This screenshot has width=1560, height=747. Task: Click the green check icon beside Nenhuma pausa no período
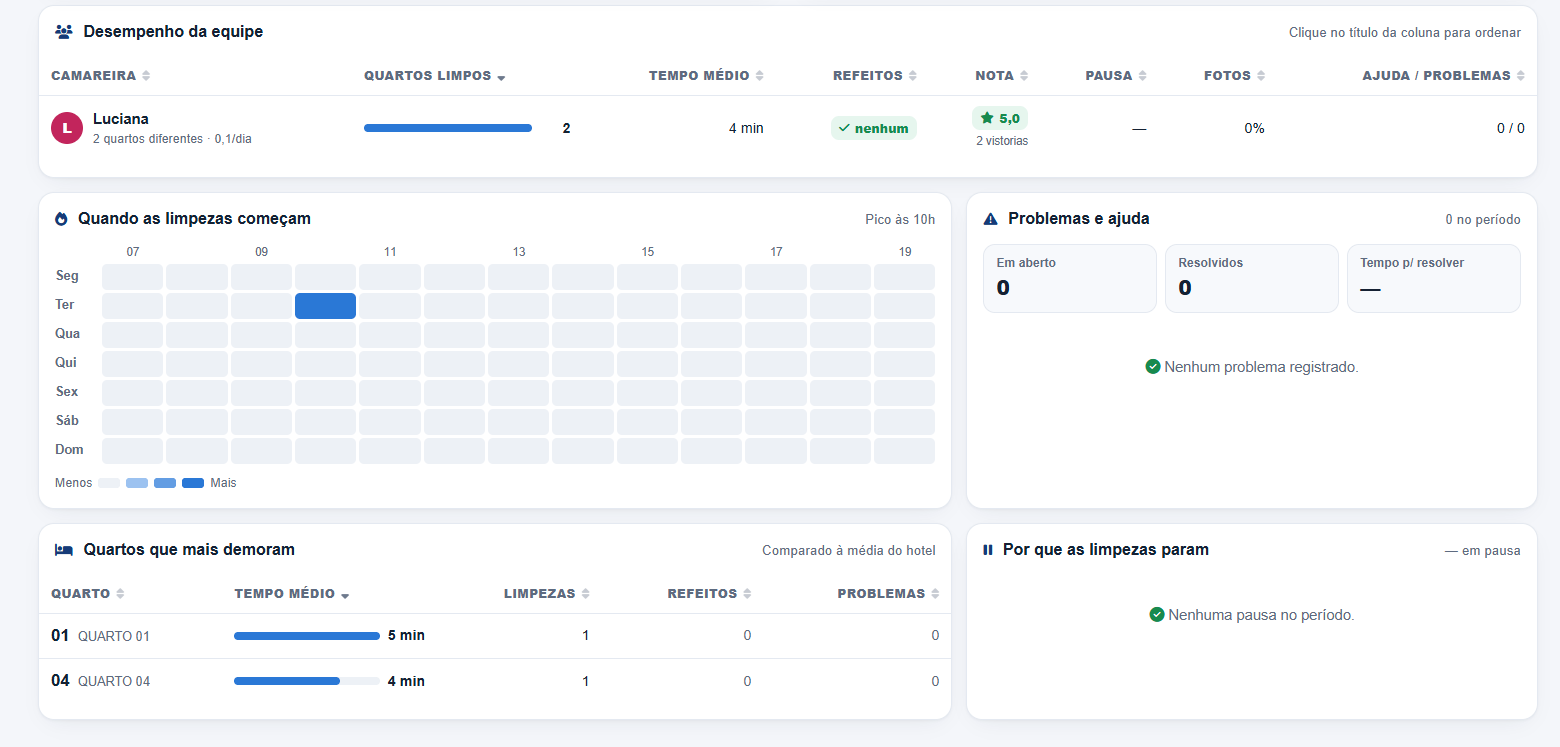[1157, 615]
